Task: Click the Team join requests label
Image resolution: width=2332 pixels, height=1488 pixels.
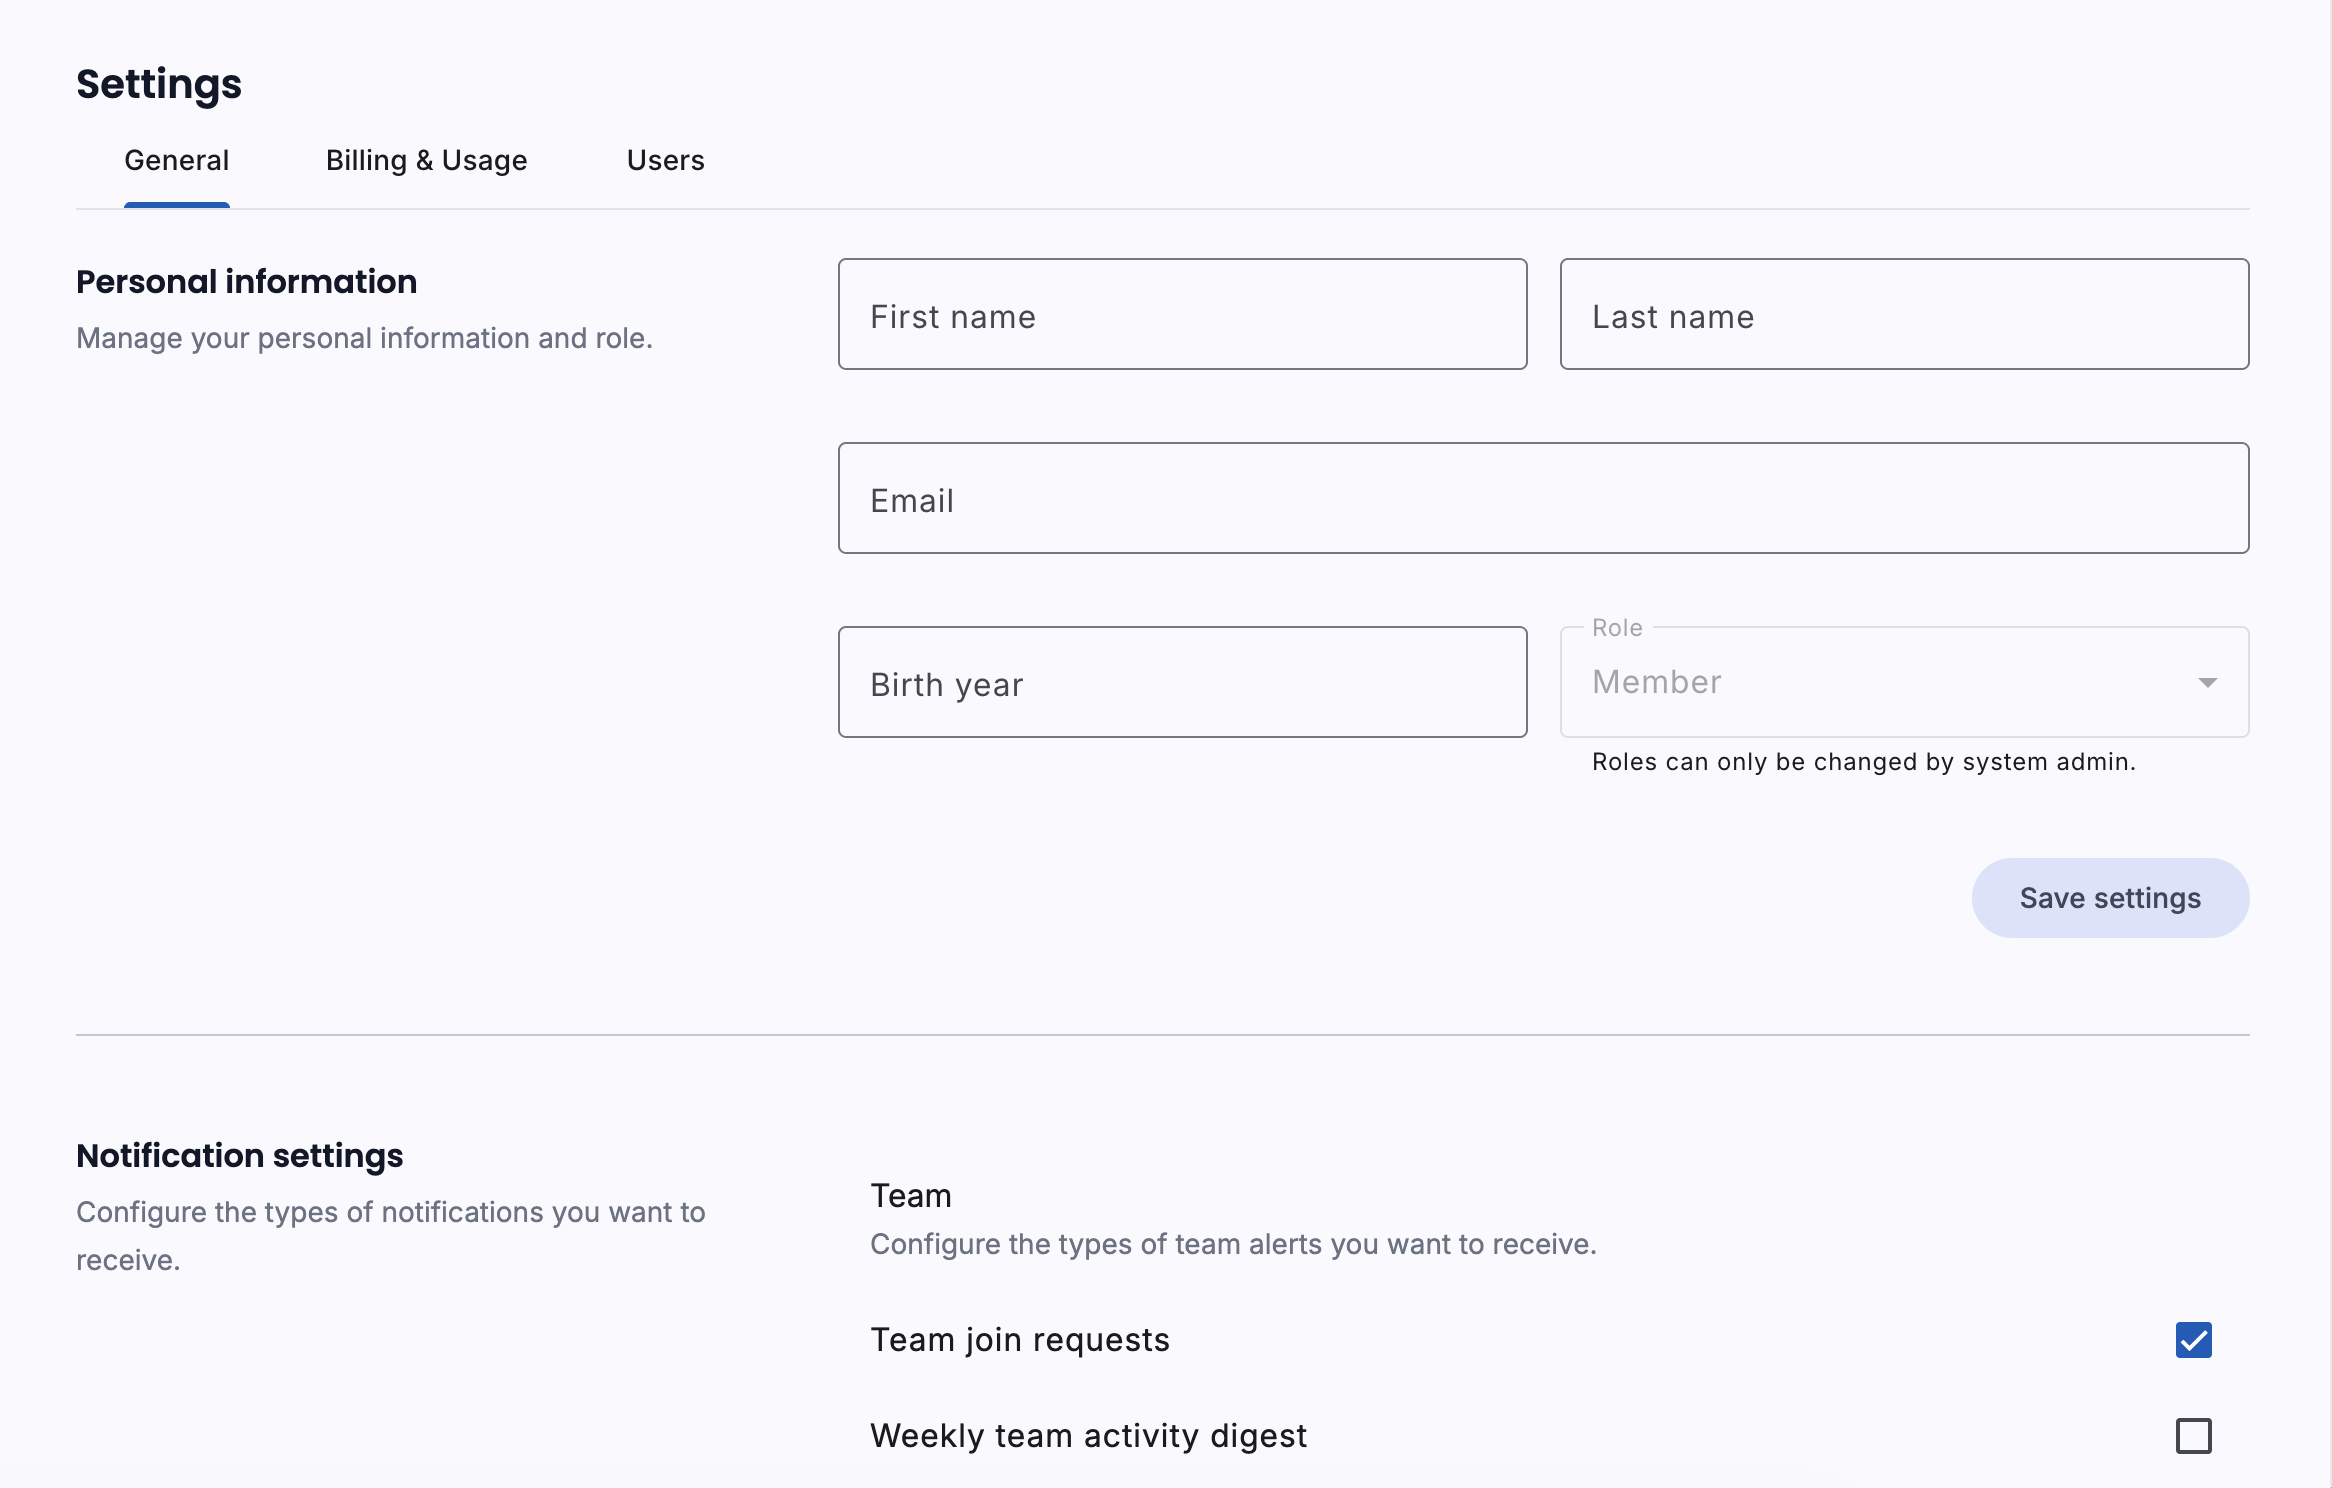Action: pyautogui.click(x=1019, y=1340)
